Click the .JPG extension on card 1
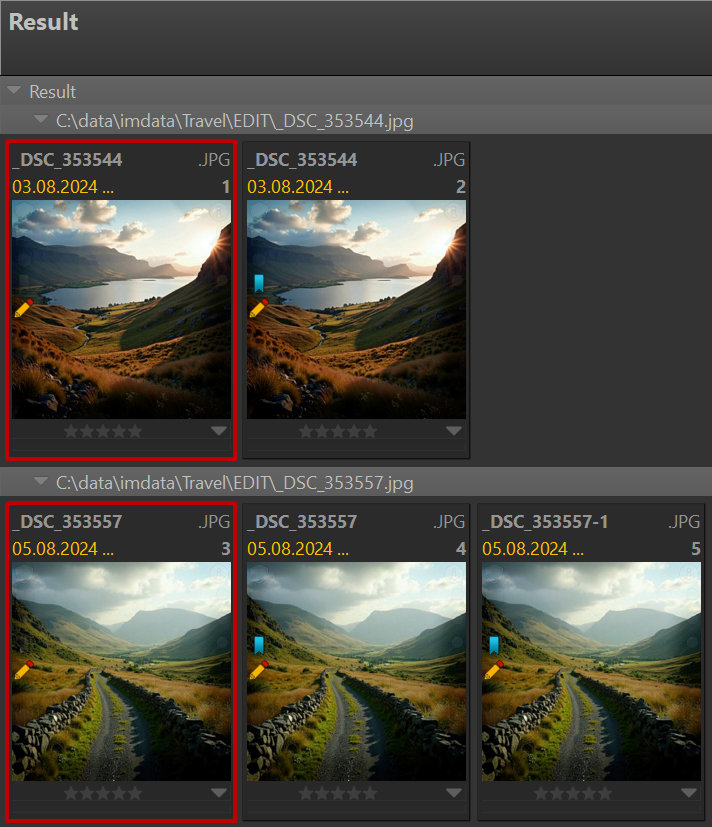This screenshot has height=827, width=712. [x=214, y=160]
